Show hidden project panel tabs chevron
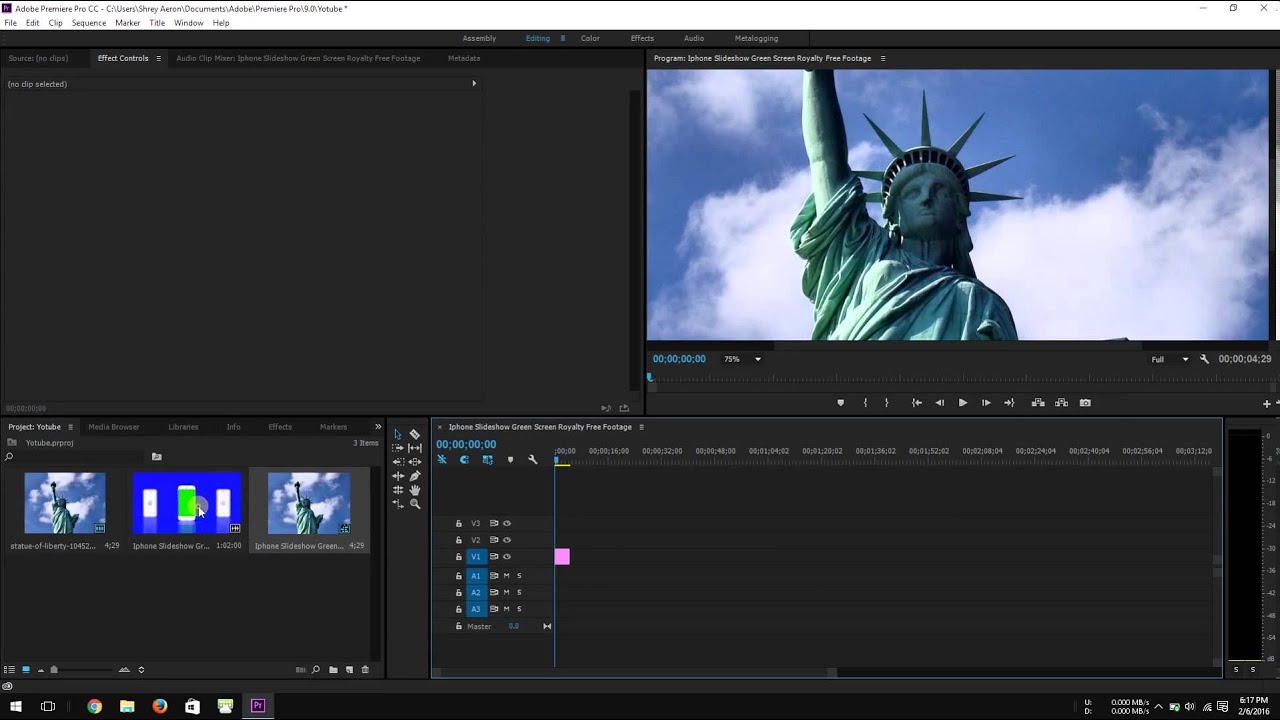The width and height of the screenshot is (1280, 720). tap(378, 427)
